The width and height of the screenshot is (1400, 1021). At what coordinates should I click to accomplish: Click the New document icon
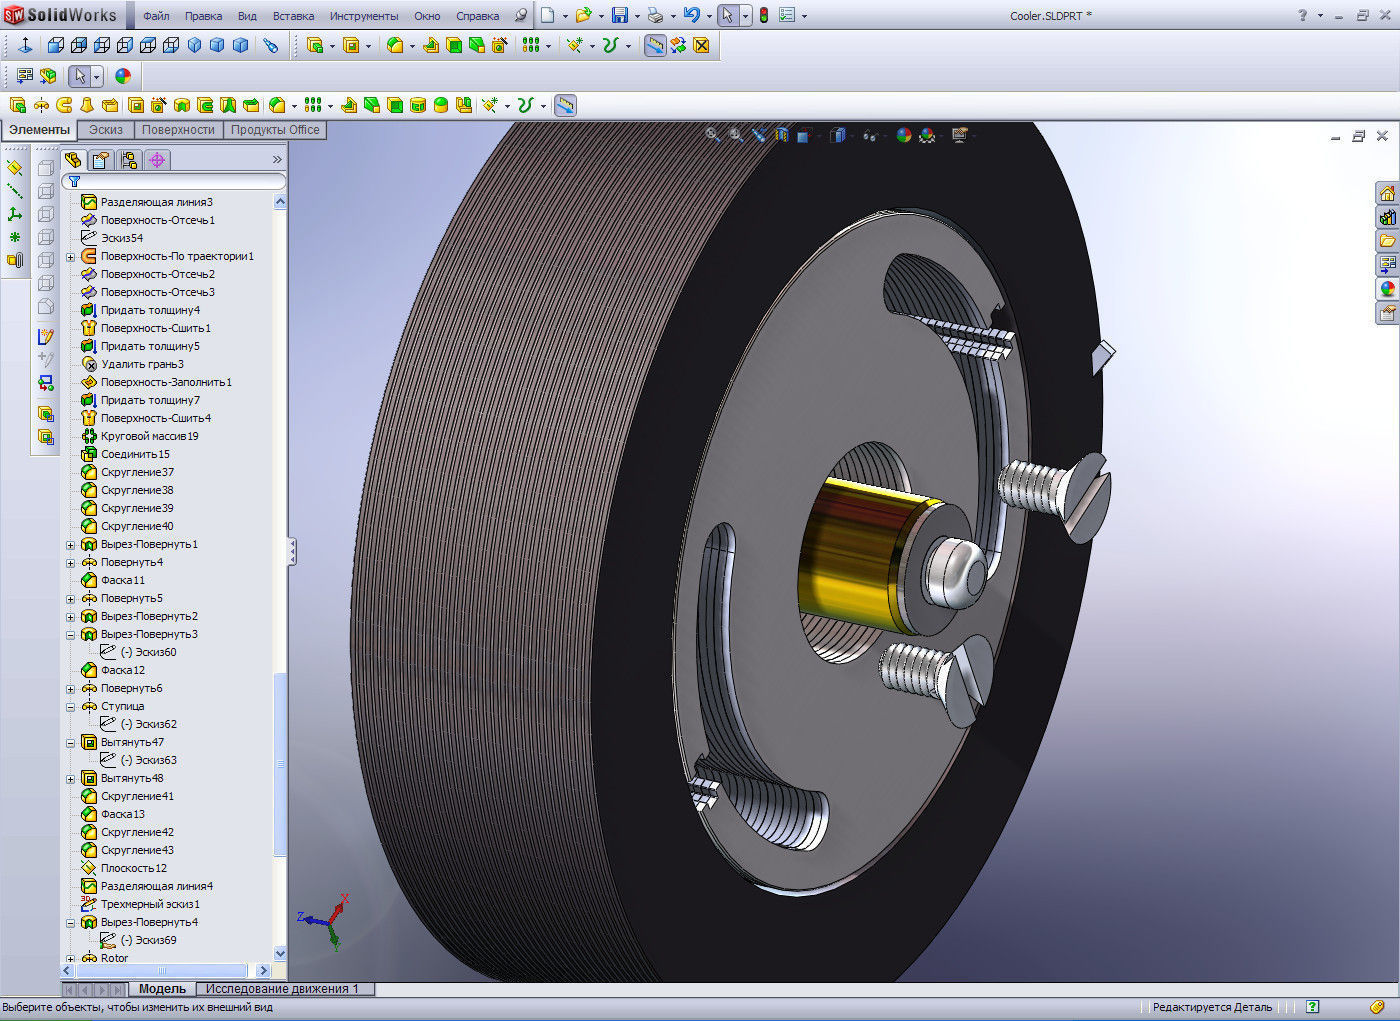coord(548,15)
